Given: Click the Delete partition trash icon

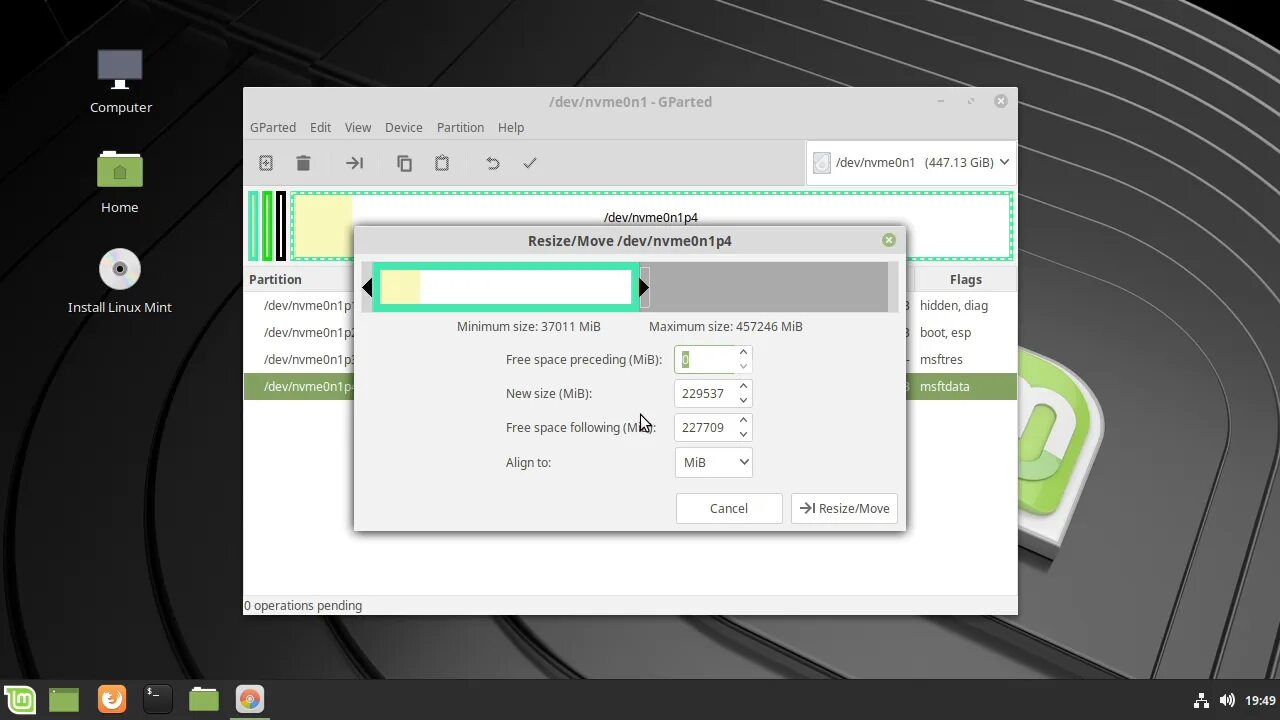Looking at the screenshot, I should point(303,163).
